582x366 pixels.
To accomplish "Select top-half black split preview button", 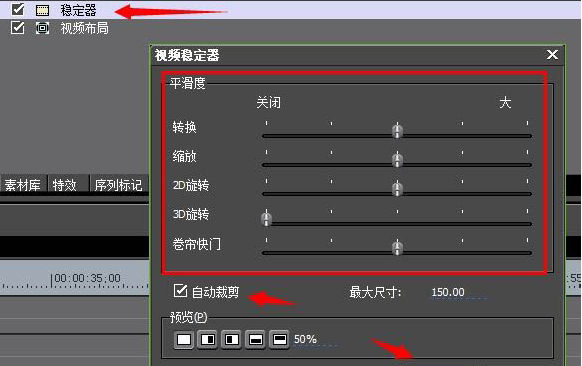I will [279, 339].
